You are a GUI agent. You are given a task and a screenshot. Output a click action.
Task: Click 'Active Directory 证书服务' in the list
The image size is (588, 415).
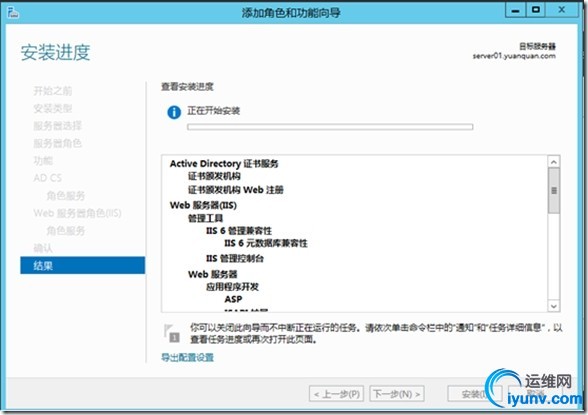[x=224, y=164]
